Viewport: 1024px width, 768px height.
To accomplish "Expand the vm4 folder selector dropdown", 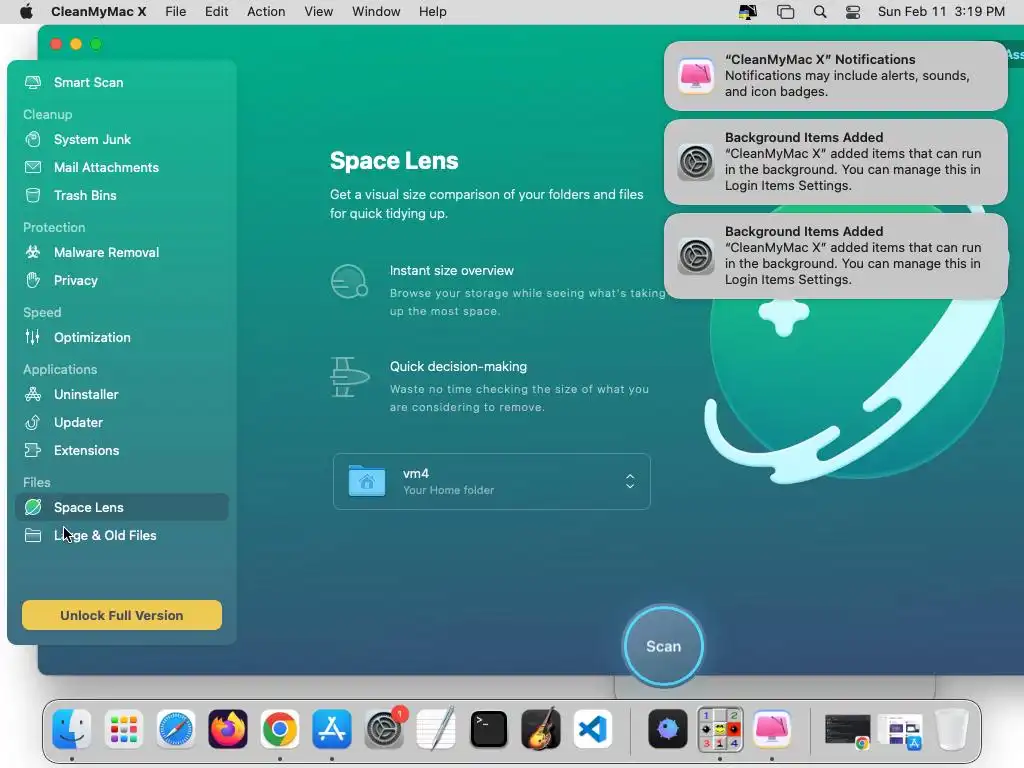I will (630, 481).
